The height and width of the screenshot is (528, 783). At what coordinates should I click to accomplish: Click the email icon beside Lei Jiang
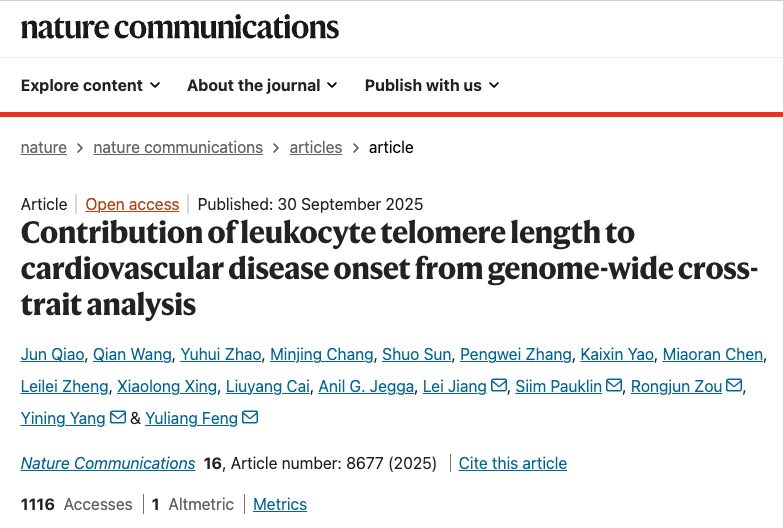[499, 387]
